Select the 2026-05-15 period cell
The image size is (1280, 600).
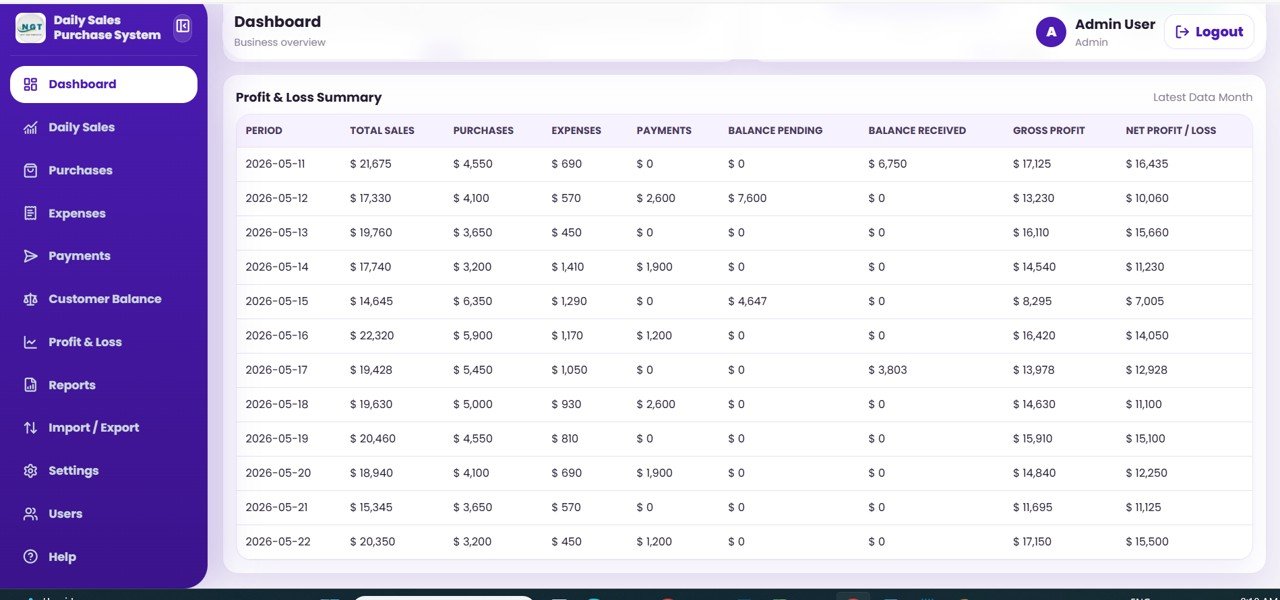coord(277,301)
